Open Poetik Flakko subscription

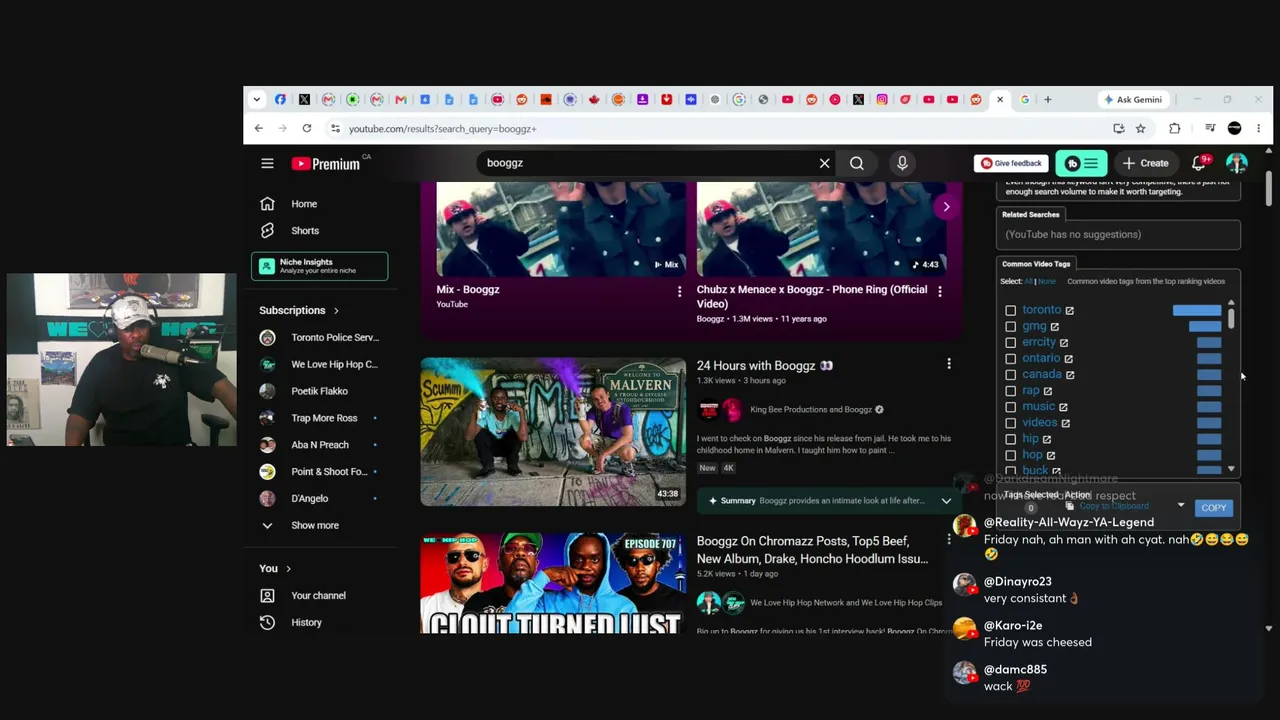320,391
